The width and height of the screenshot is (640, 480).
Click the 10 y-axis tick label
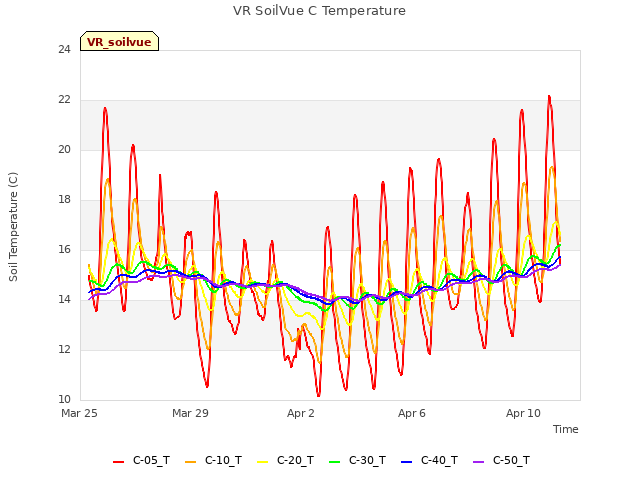tap(64, 400)
